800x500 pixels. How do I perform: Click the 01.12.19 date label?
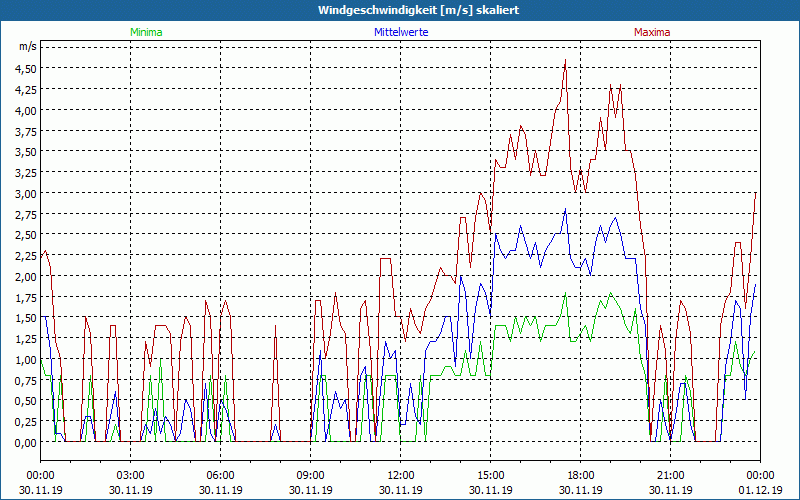coord(760,490)
